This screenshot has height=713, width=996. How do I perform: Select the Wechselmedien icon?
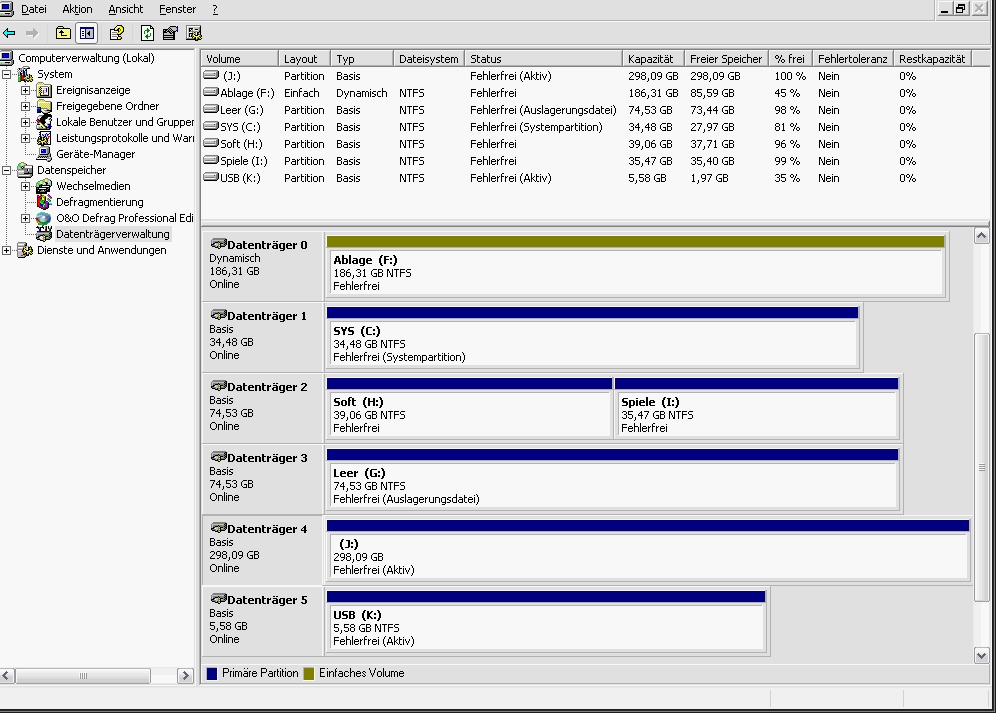tap(44, 186)
